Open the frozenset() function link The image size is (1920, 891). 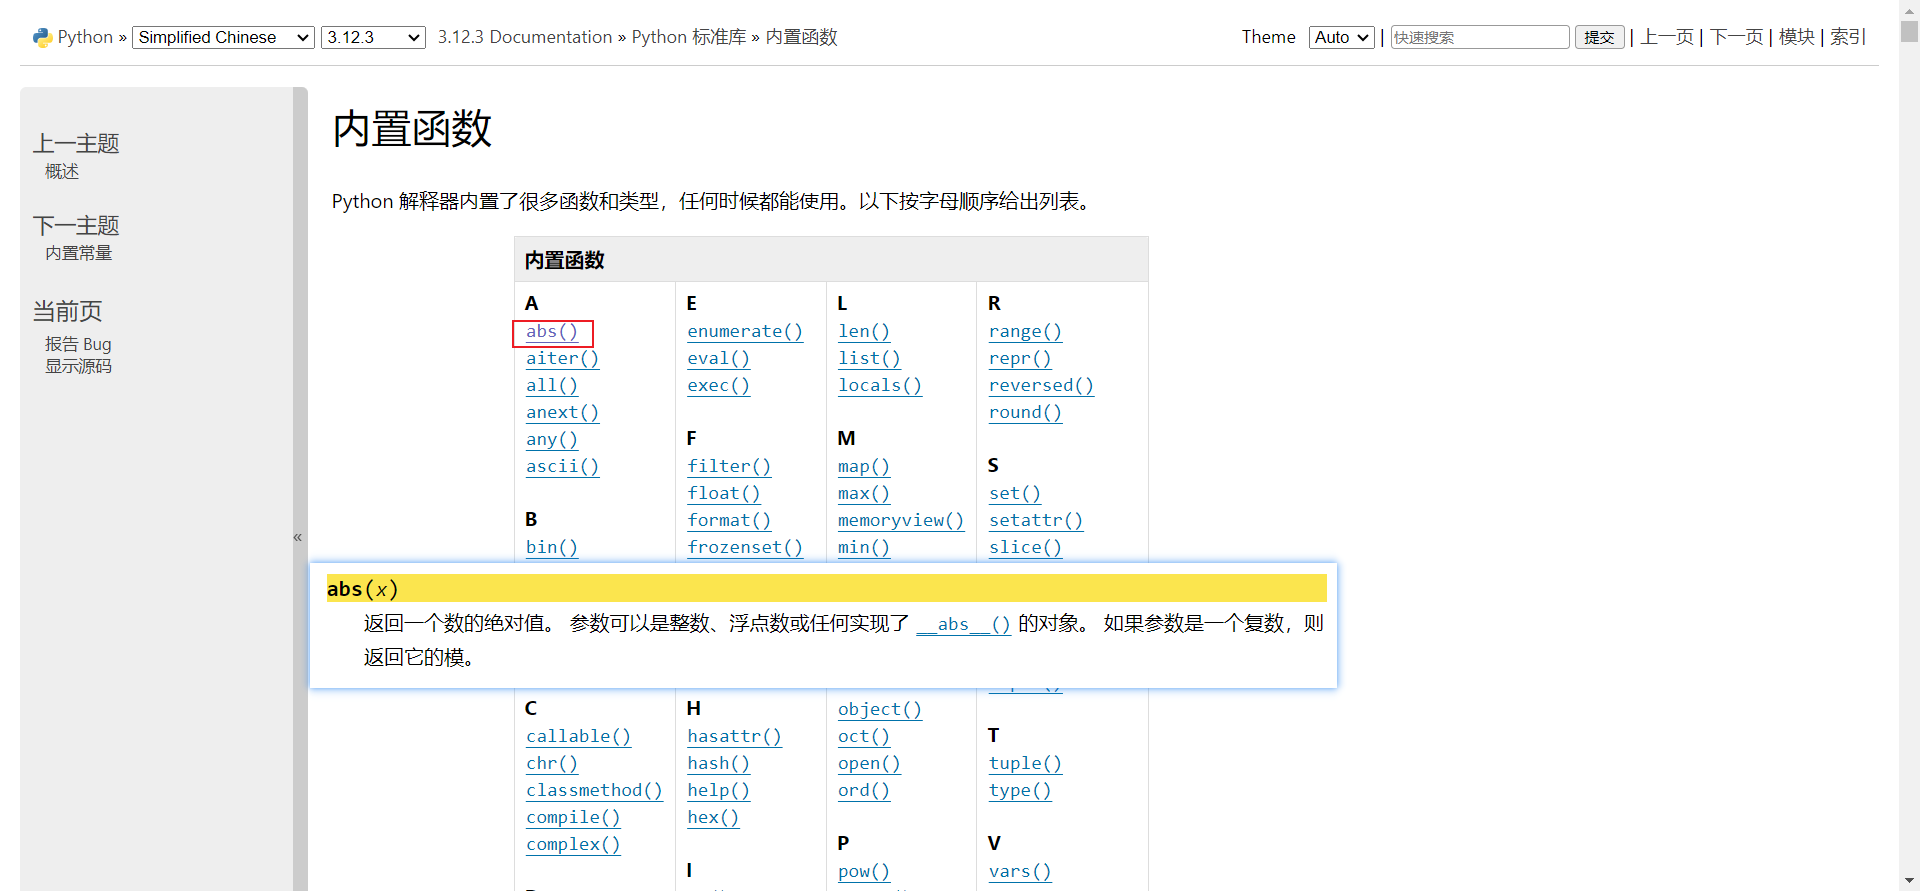[x=745, y=548]
